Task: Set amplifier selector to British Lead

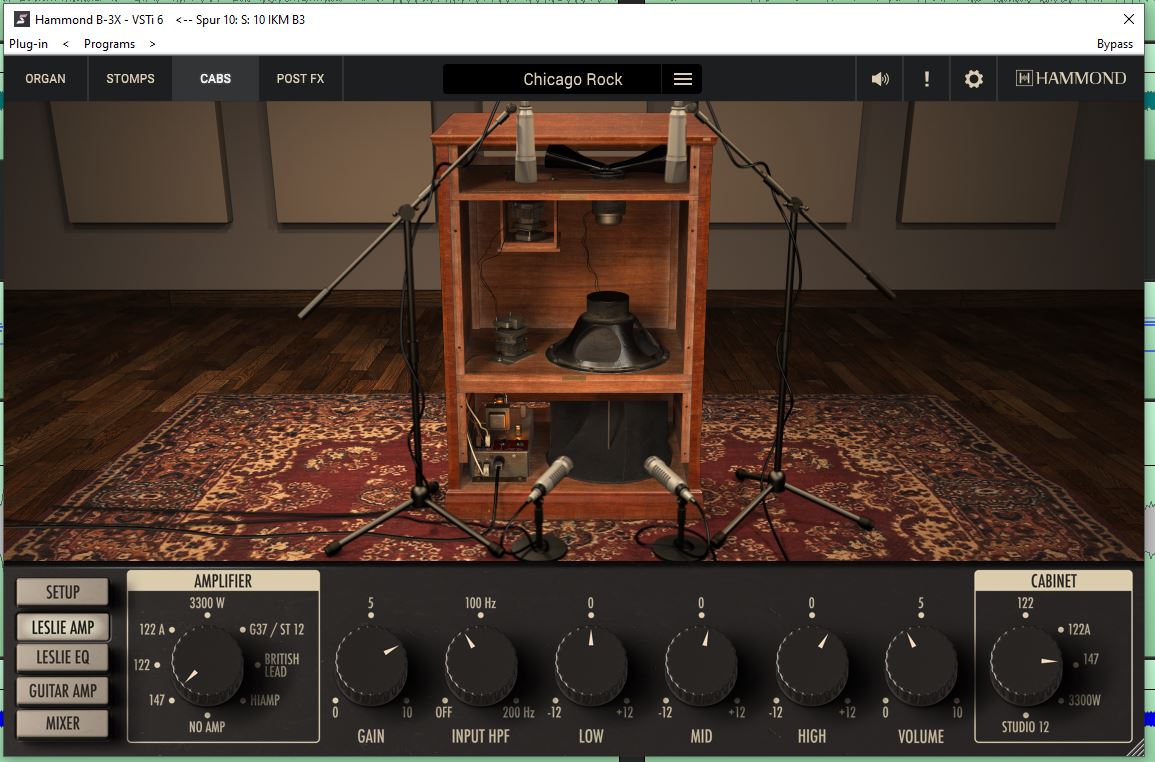Action: pyautogui.click(x=281, y=665)
